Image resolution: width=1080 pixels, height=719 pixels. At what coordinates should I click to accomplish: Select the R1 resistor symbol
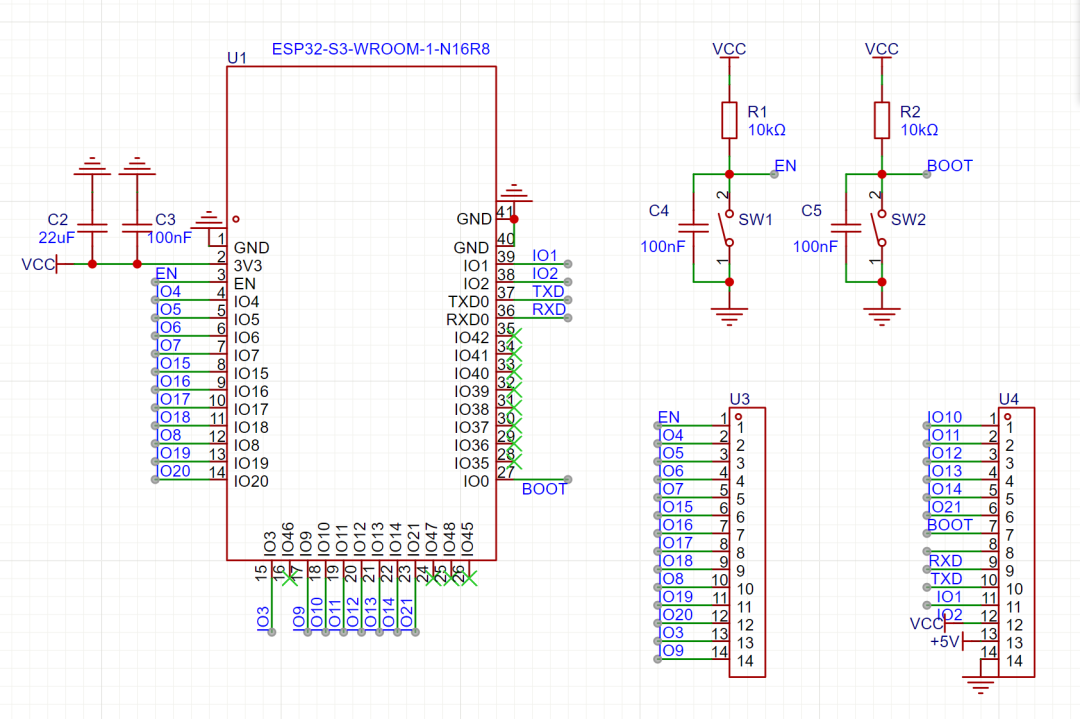click(729, 121)
